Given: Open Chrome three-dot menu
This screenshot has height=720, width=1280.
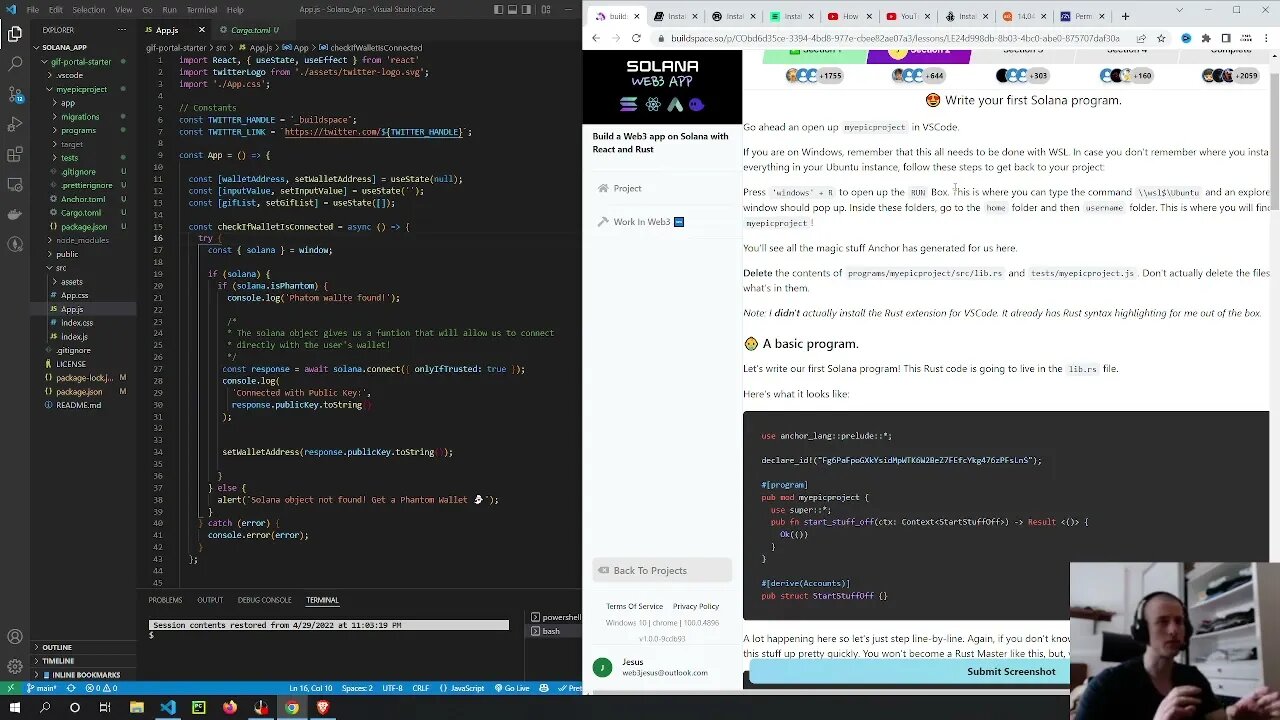Looking at the screenshot, I should tap(1266, 38).
